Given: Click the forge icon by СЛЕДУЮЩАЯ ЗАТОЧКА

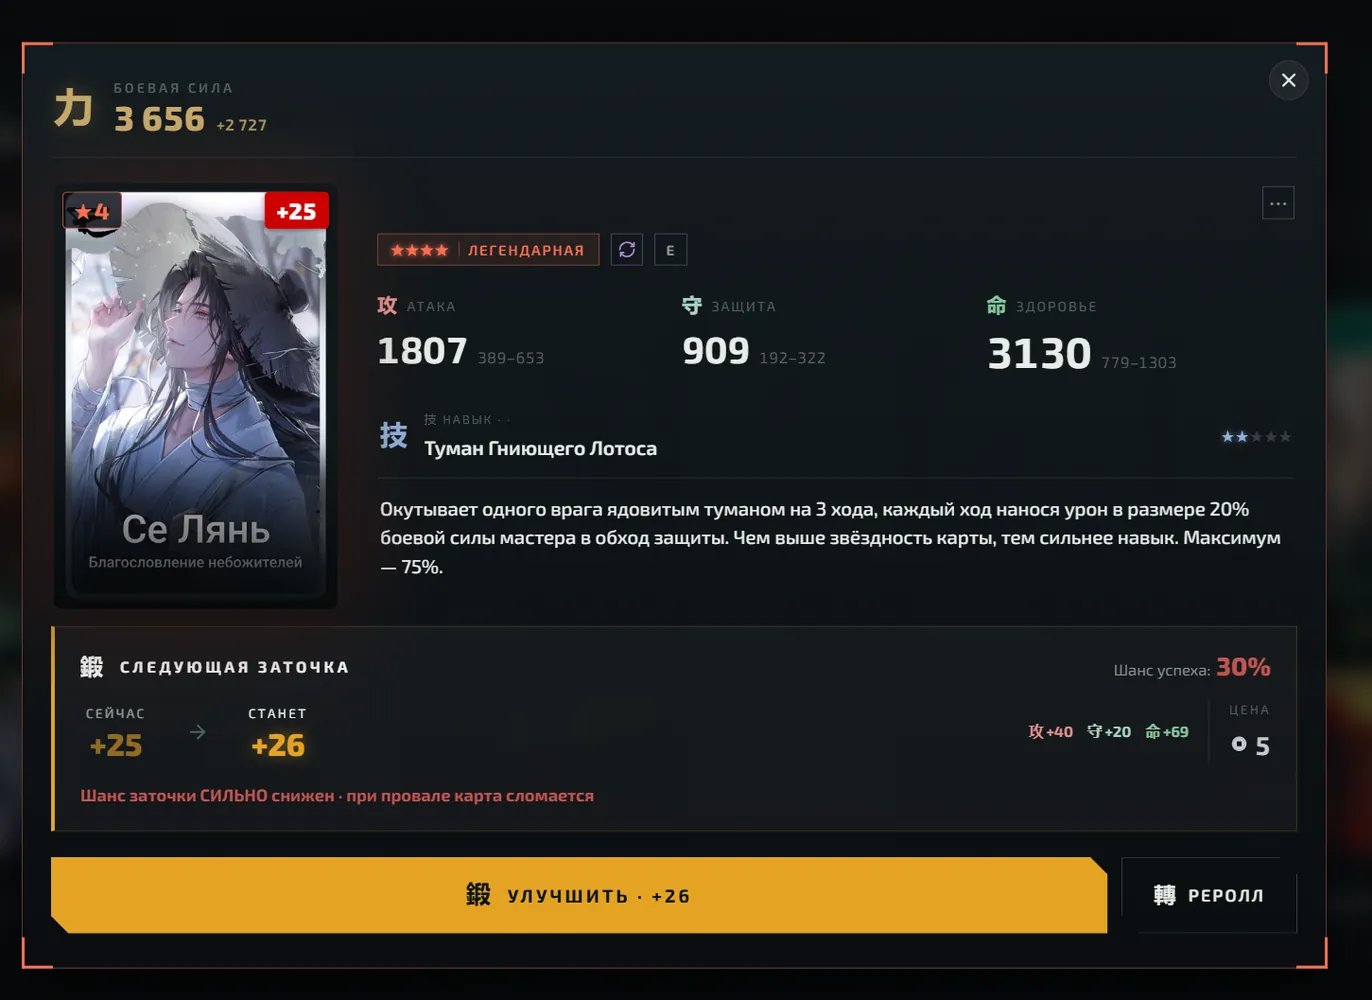Looking at the screenshot, I should click(x=92, y=667).
